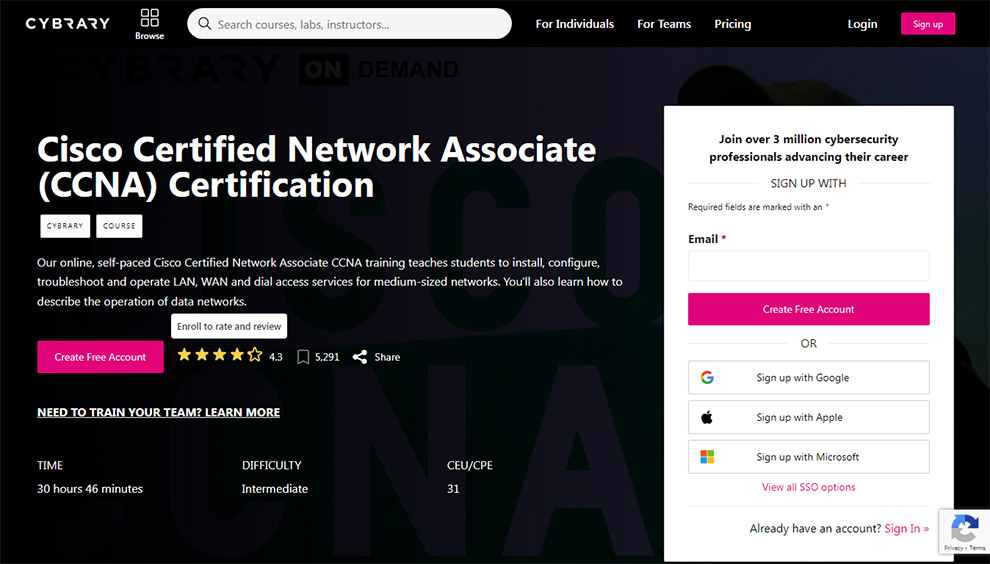Open Need to train your team? Learn more
The image size is (990, 564).
click(x=158, y=412)
